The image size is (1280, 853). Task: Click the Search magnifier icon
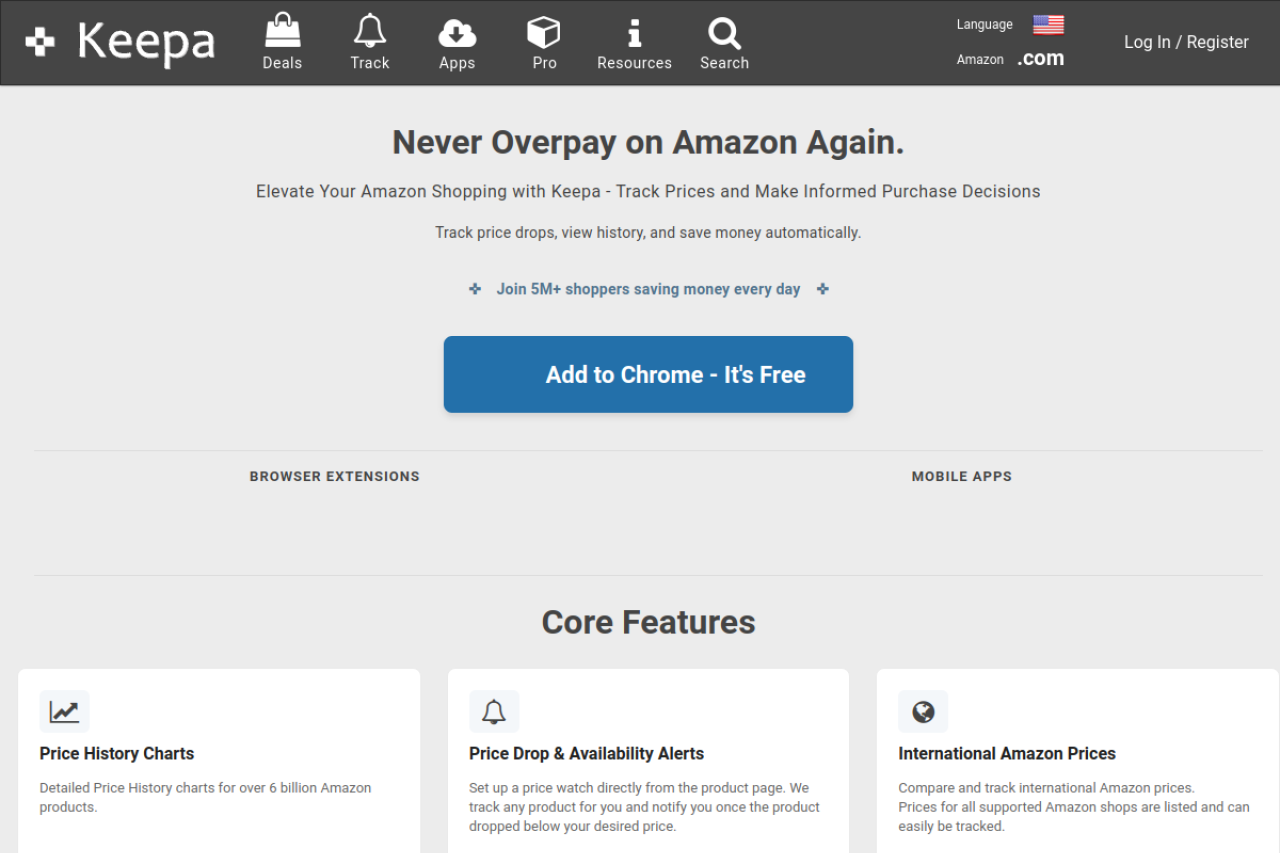tap(724, 33)
